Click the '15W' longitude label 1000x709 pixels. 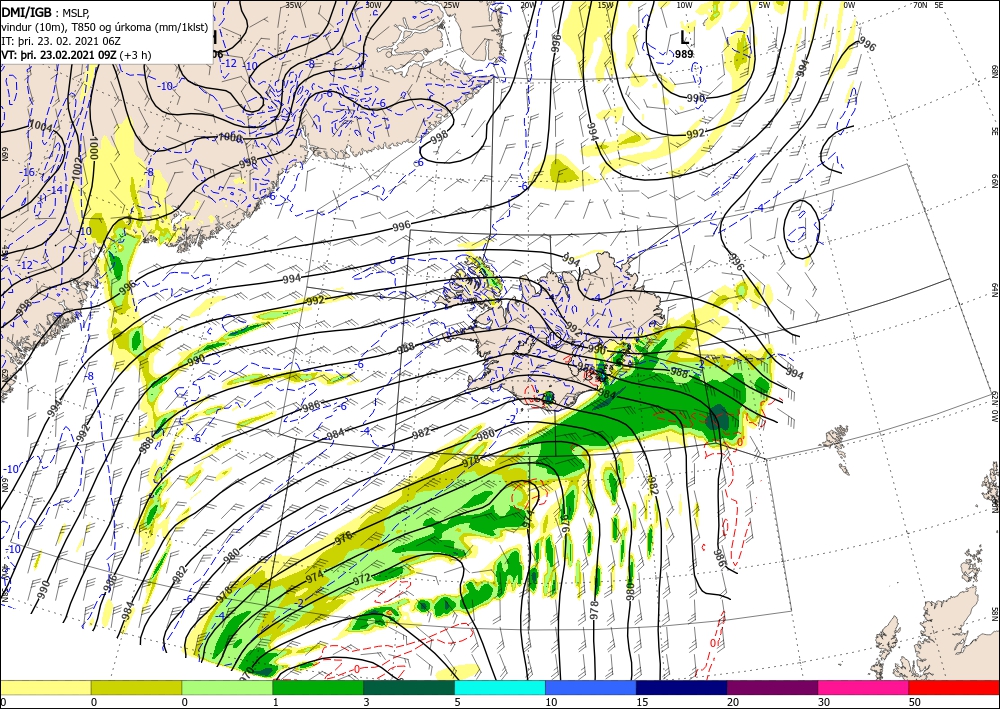tap(606, 5)
